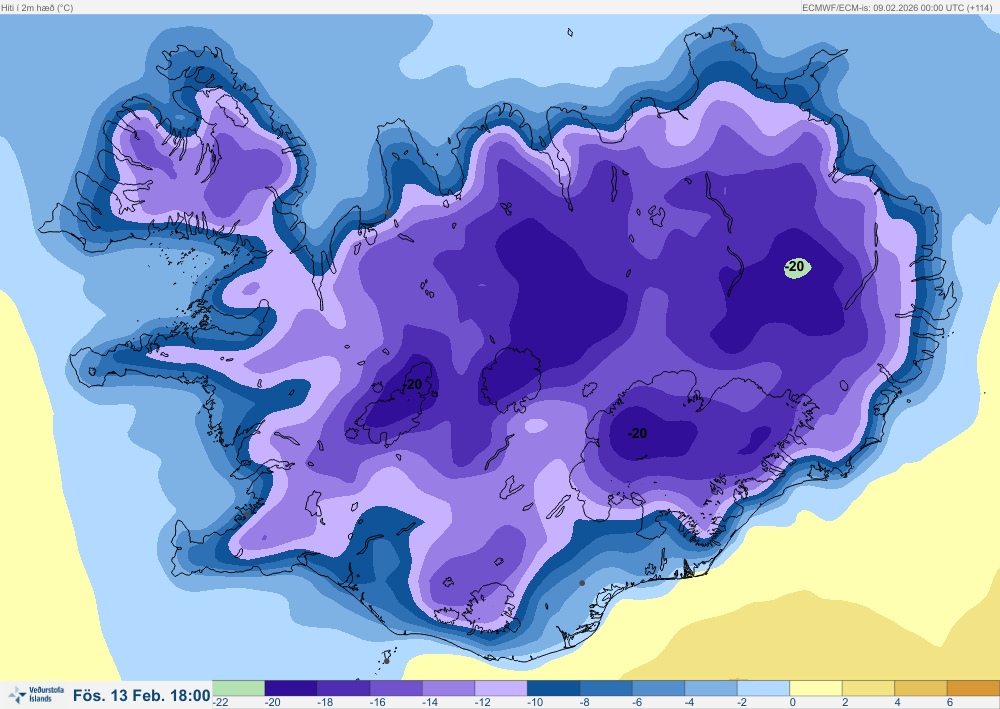Pick the legend swatch between -8 and -6
The height and width of the screenshot is (709, 1000).
click(x=606, y=688)
